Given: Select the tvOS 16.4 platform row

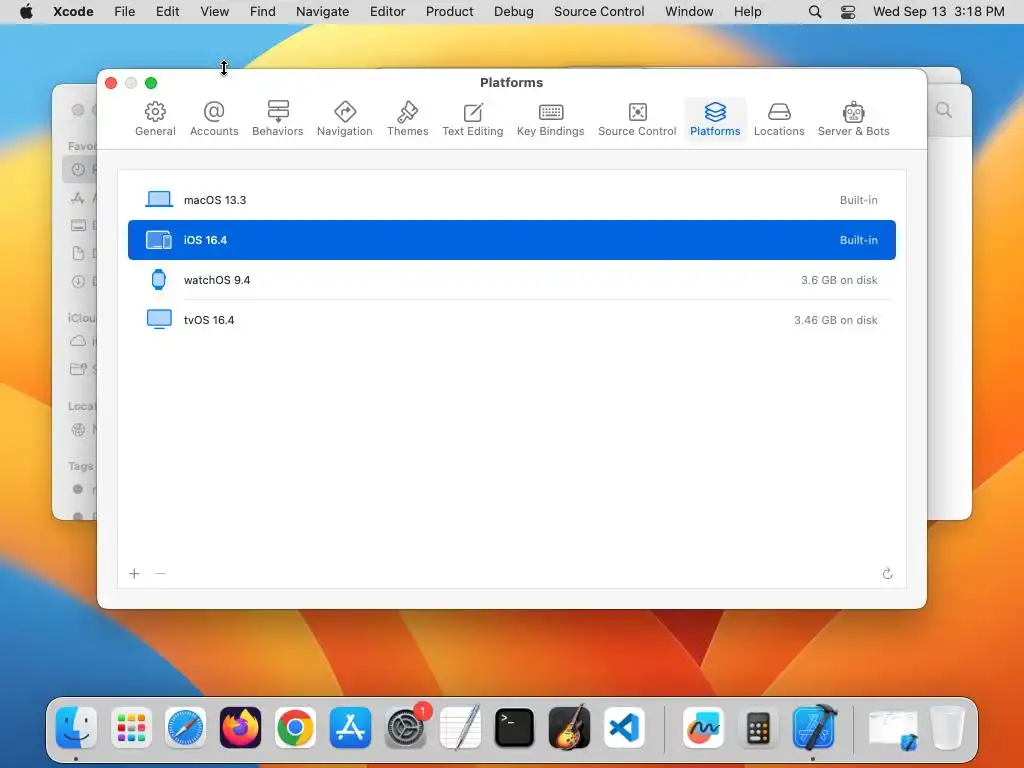Looking at the screenshot, I should tap(512, 320).
